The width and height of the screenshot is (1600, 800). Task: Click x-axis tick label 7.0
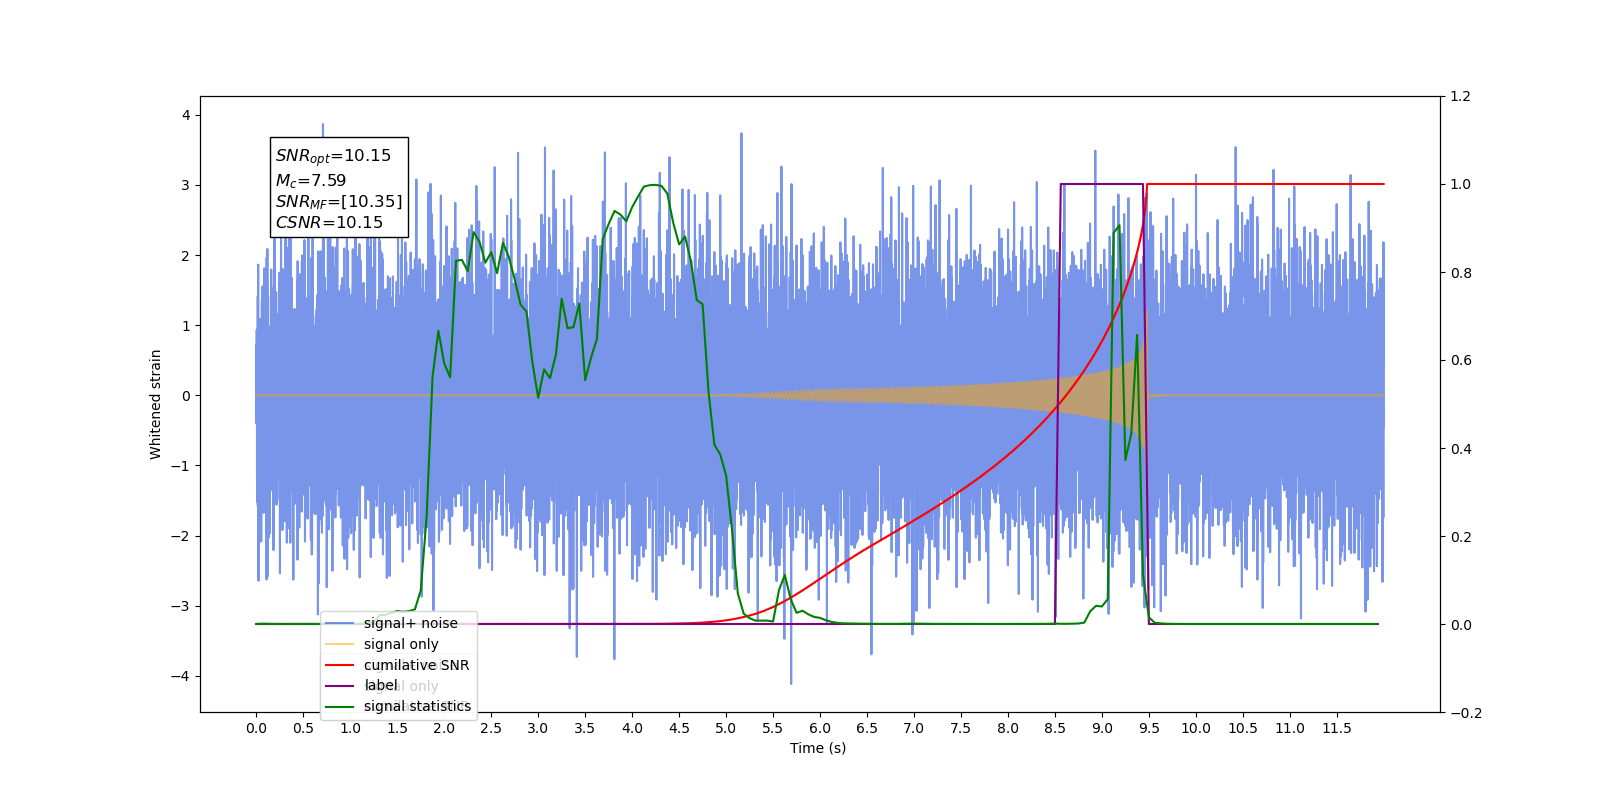point(914,728)
